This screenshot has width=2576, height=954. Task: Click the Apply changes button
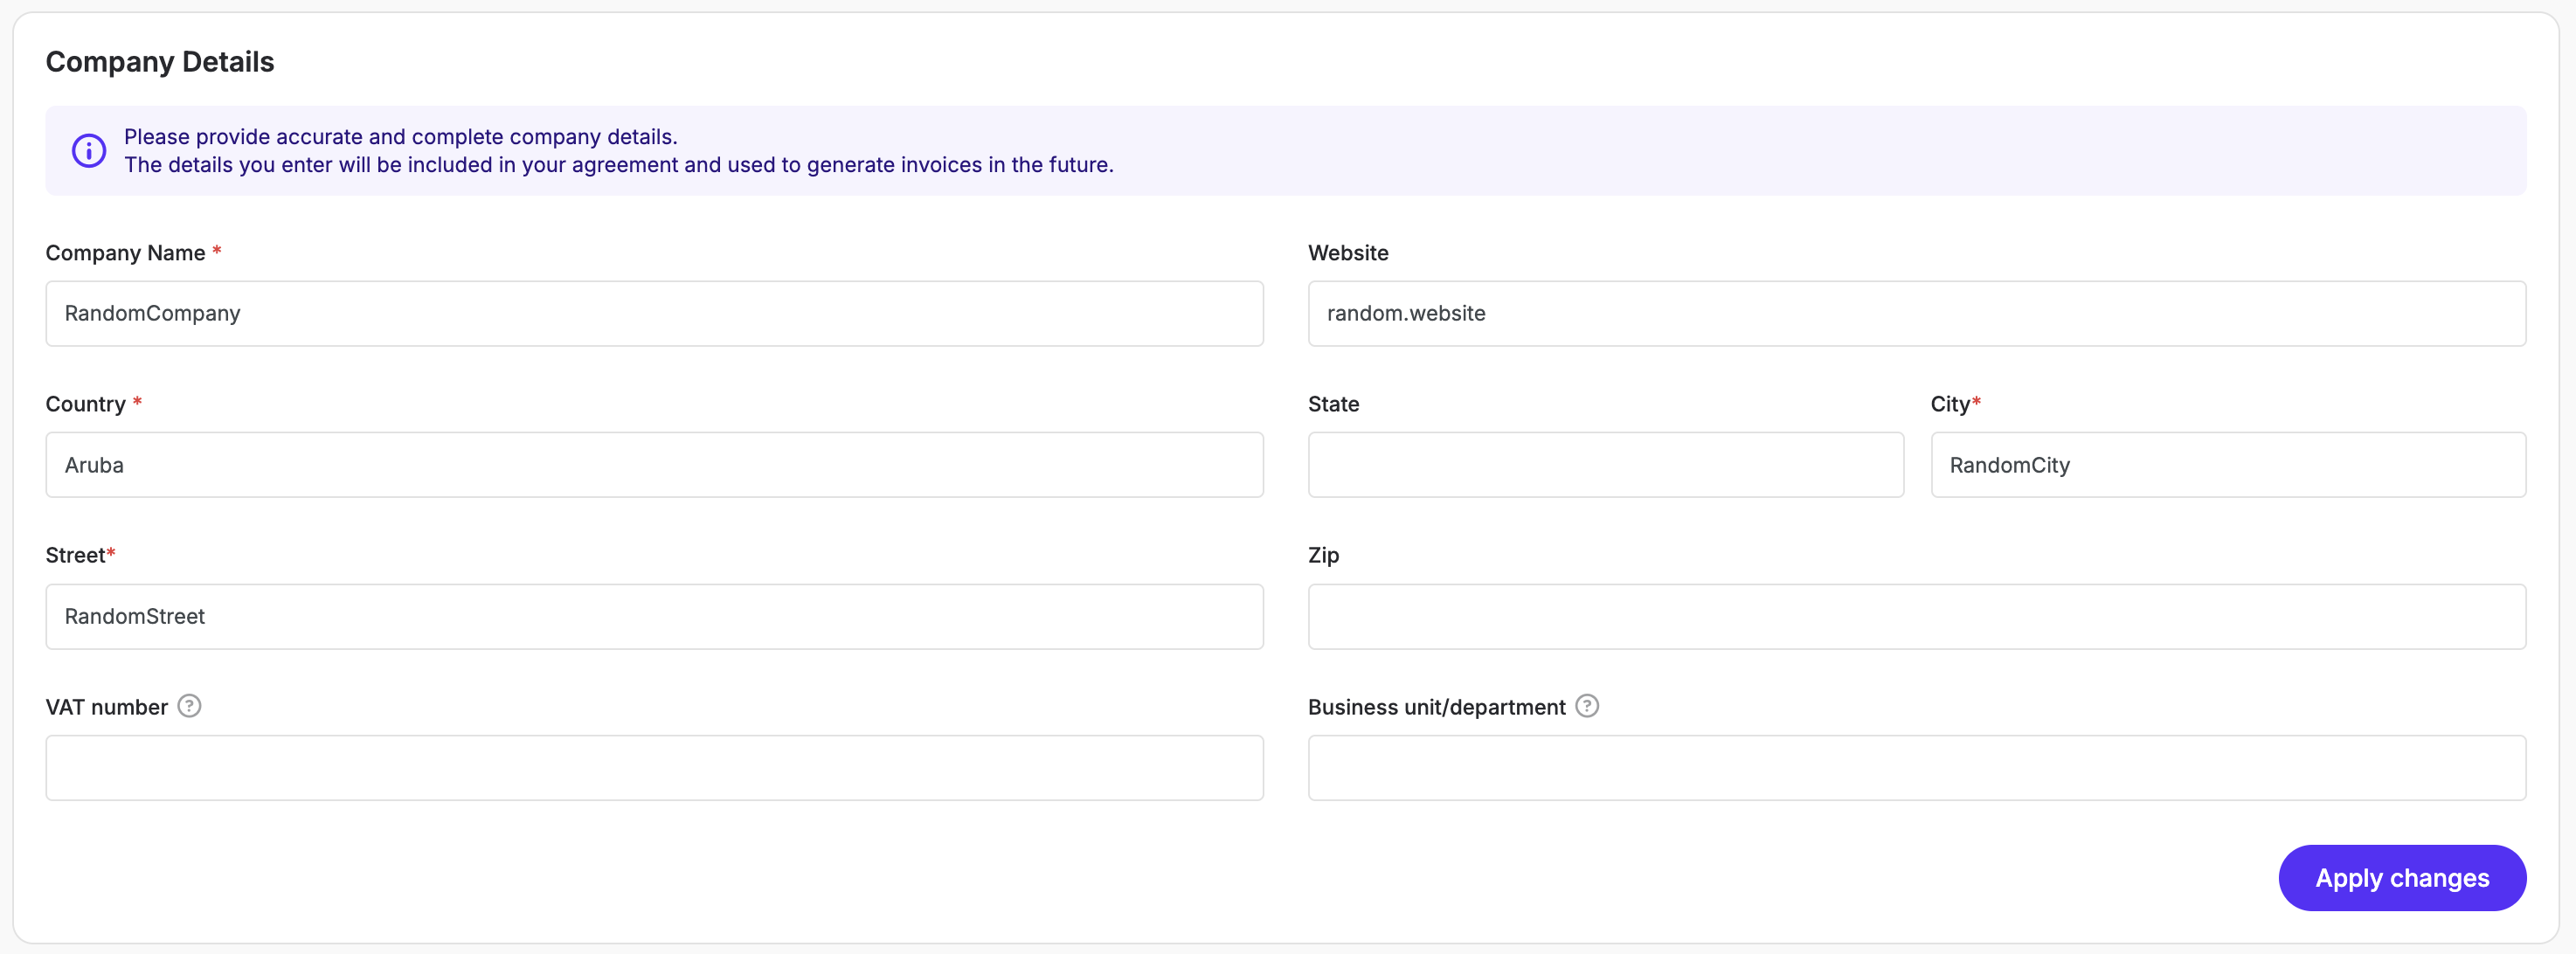click(x=2402, y=877)
